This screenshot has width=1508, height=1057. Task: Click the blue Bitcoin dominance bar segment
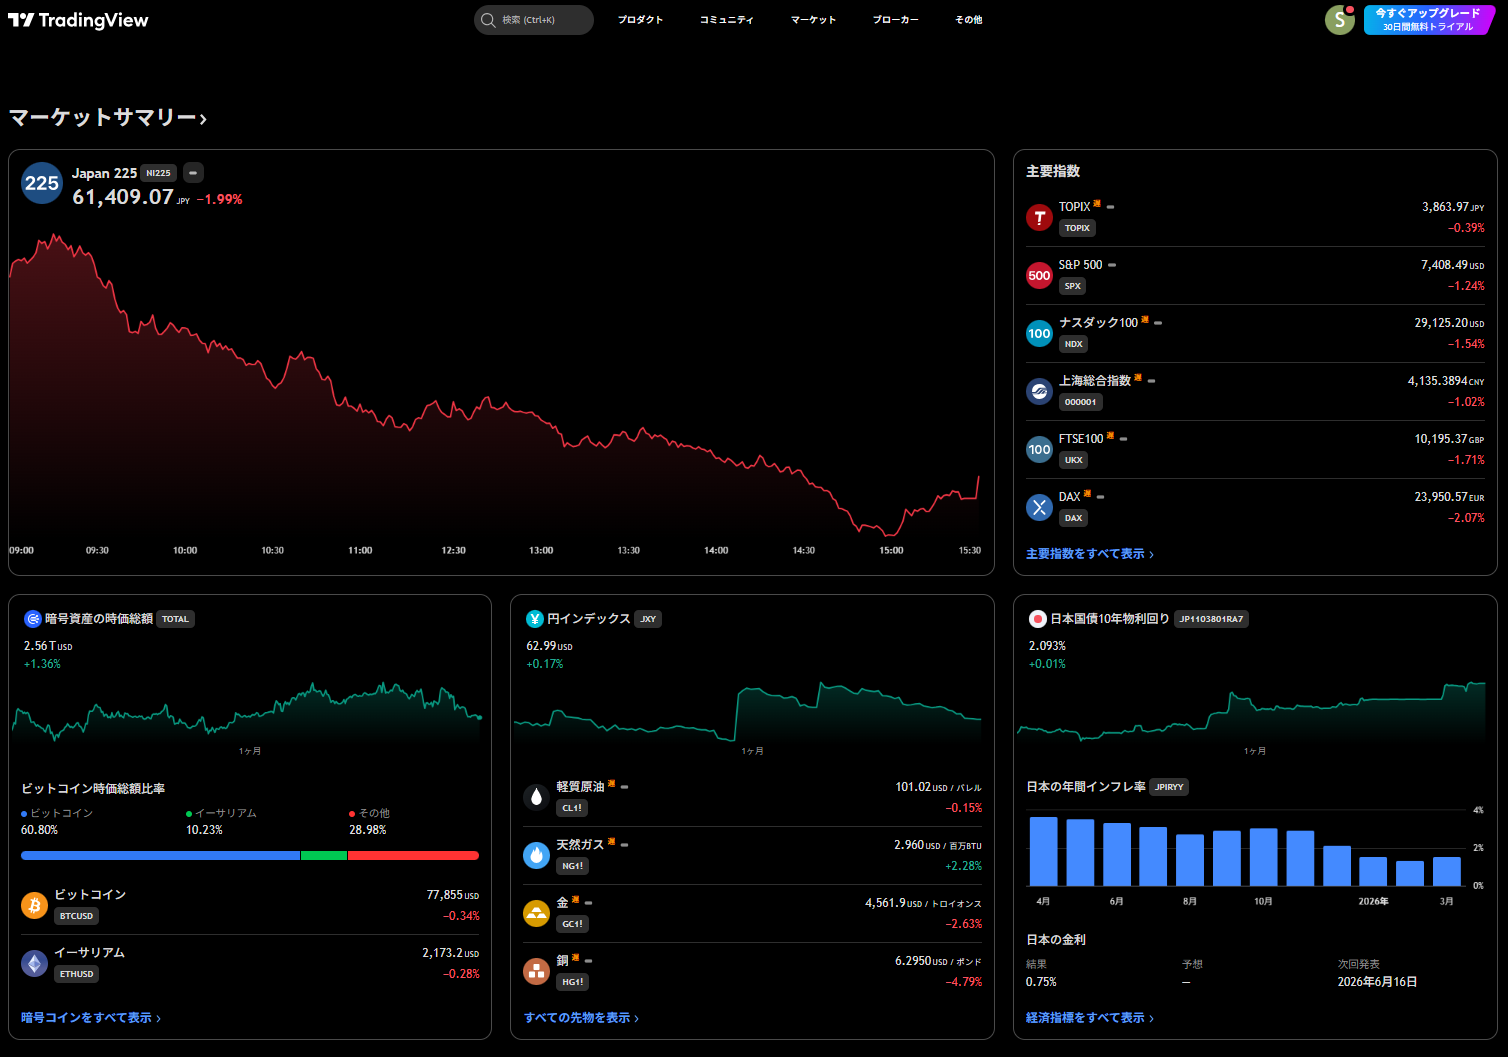(160, 856)
